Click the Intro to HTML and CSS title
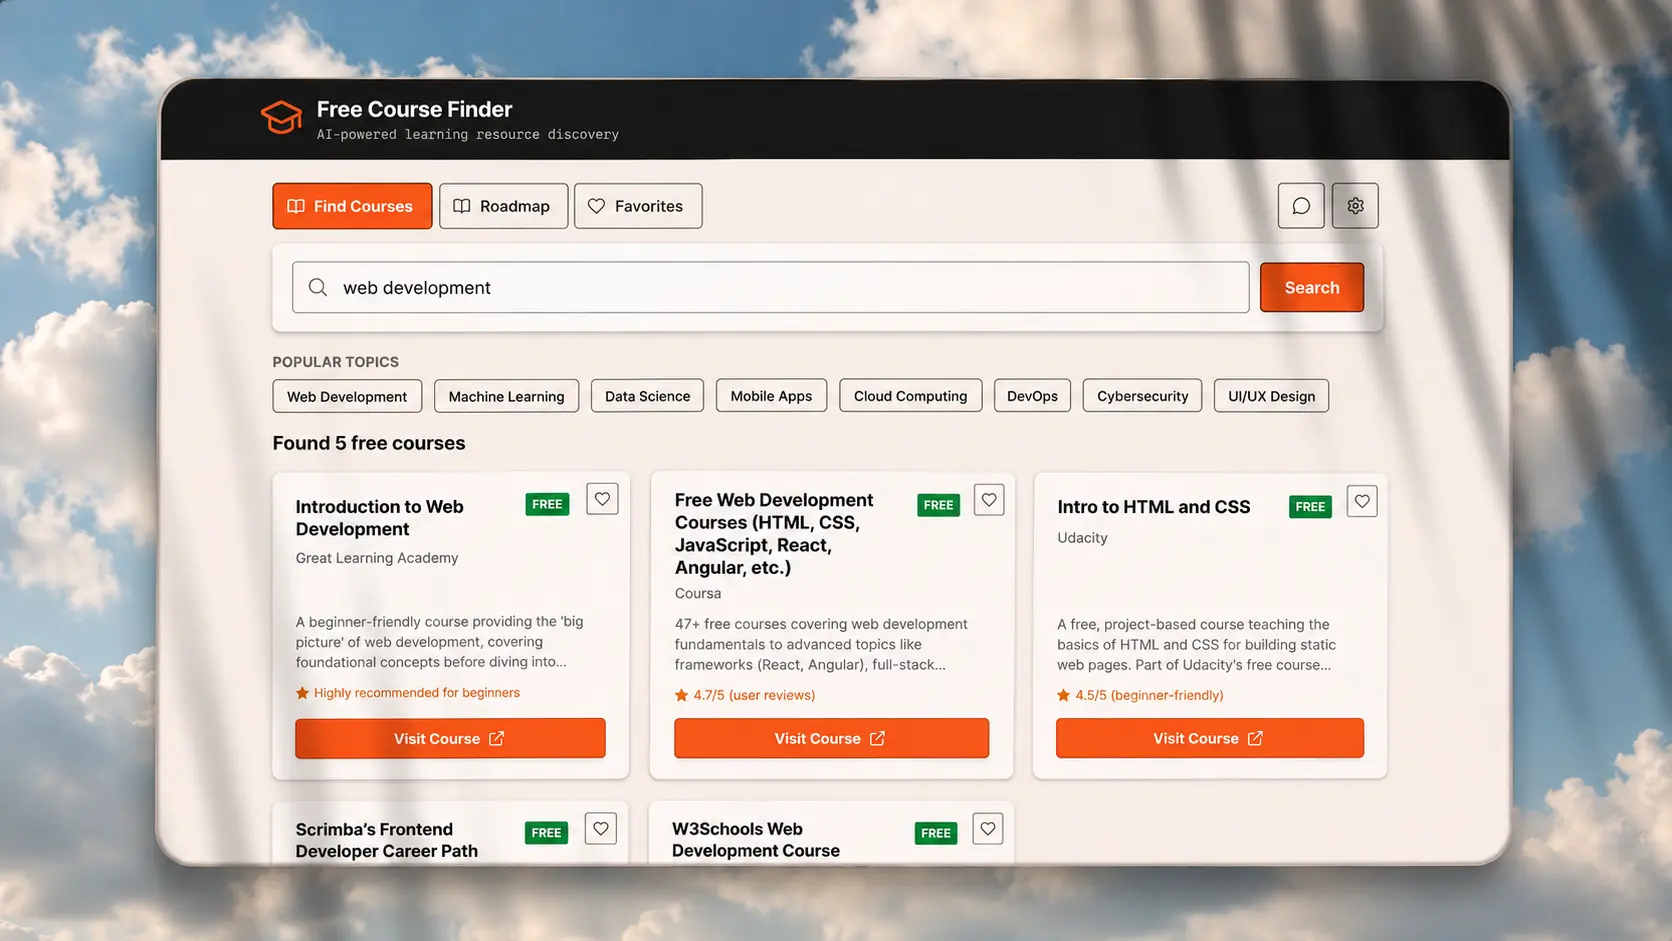 coord(1154,507)
